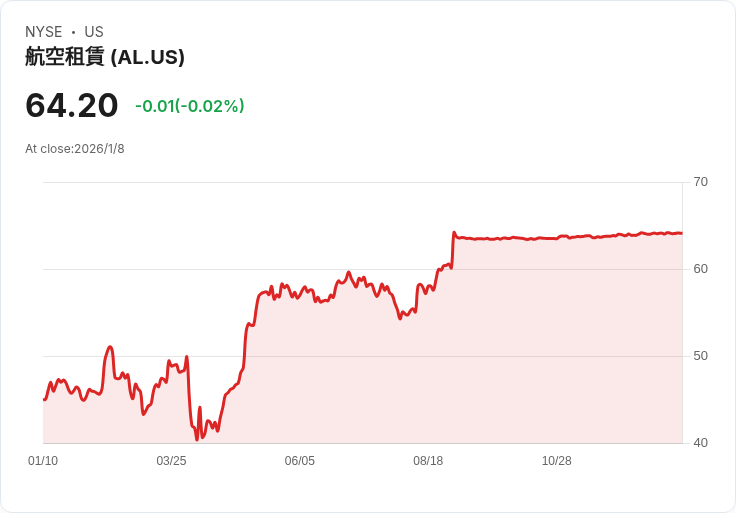Click the sharp price spike peak after 08/18
The image size is (736, 513).
(454, 233)
